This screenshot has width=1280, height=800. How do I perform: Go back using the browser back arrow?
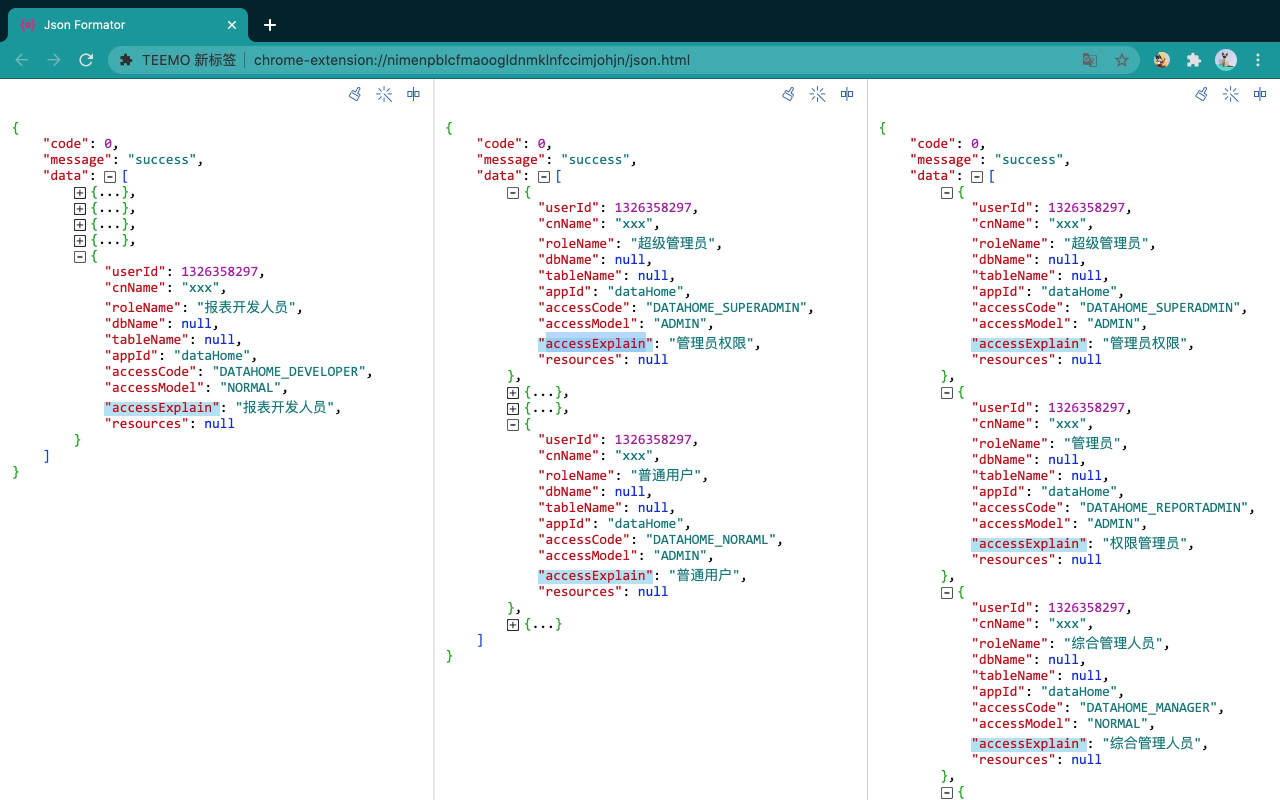tap(22, 60)
